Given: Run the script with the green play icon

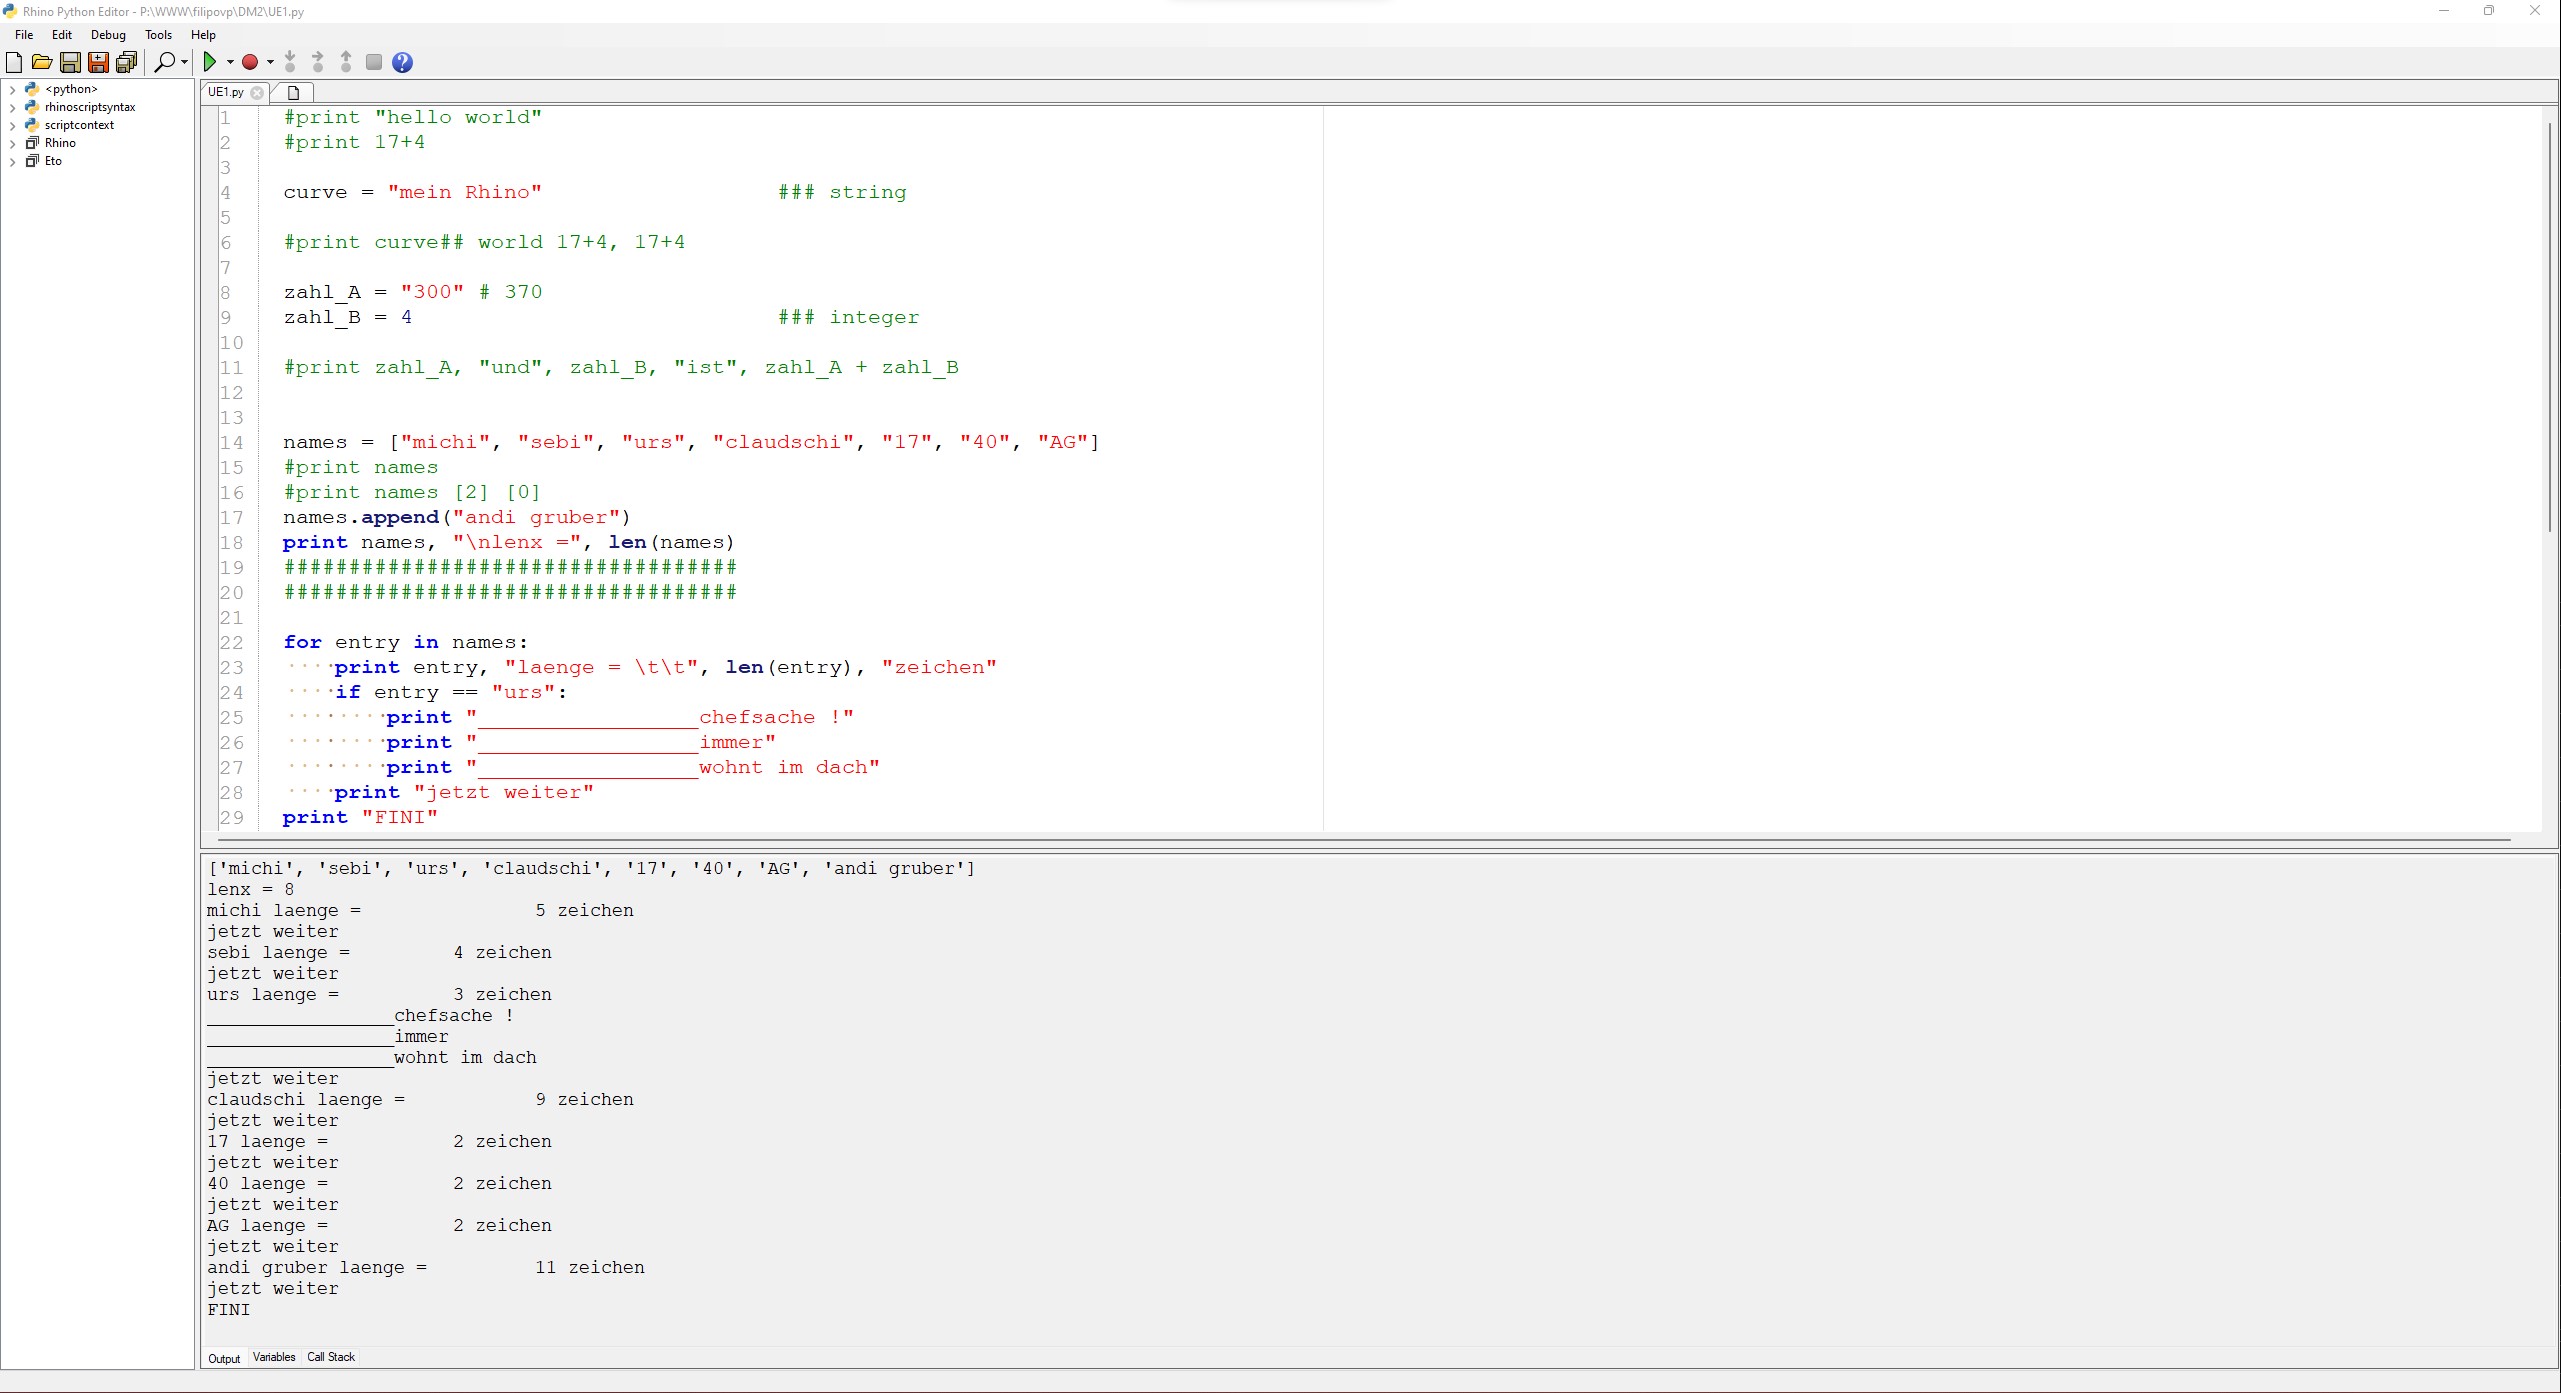Looking at the screenshot, I should pos(211,62).
